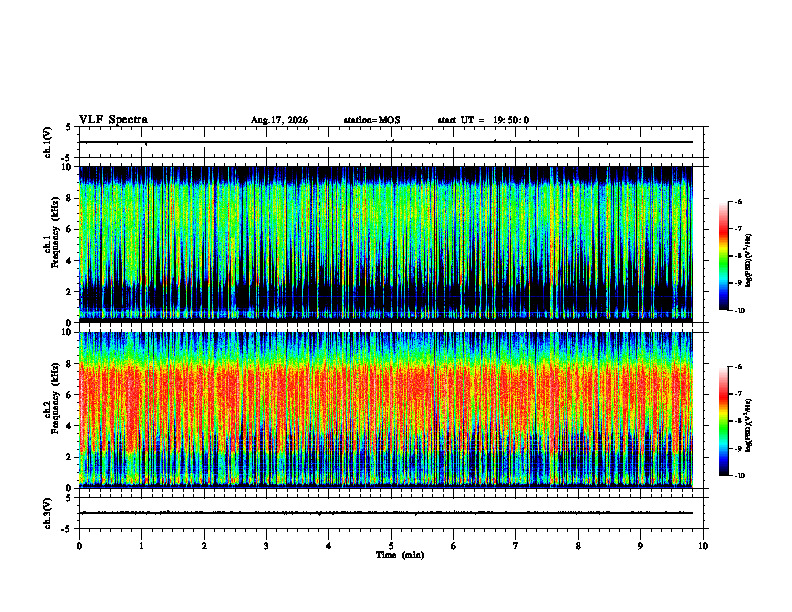Image resolution: width=792 pixels, height=612 pixels.
Task: Click time axis tick label "6"
Action: [x=454, y=546]
